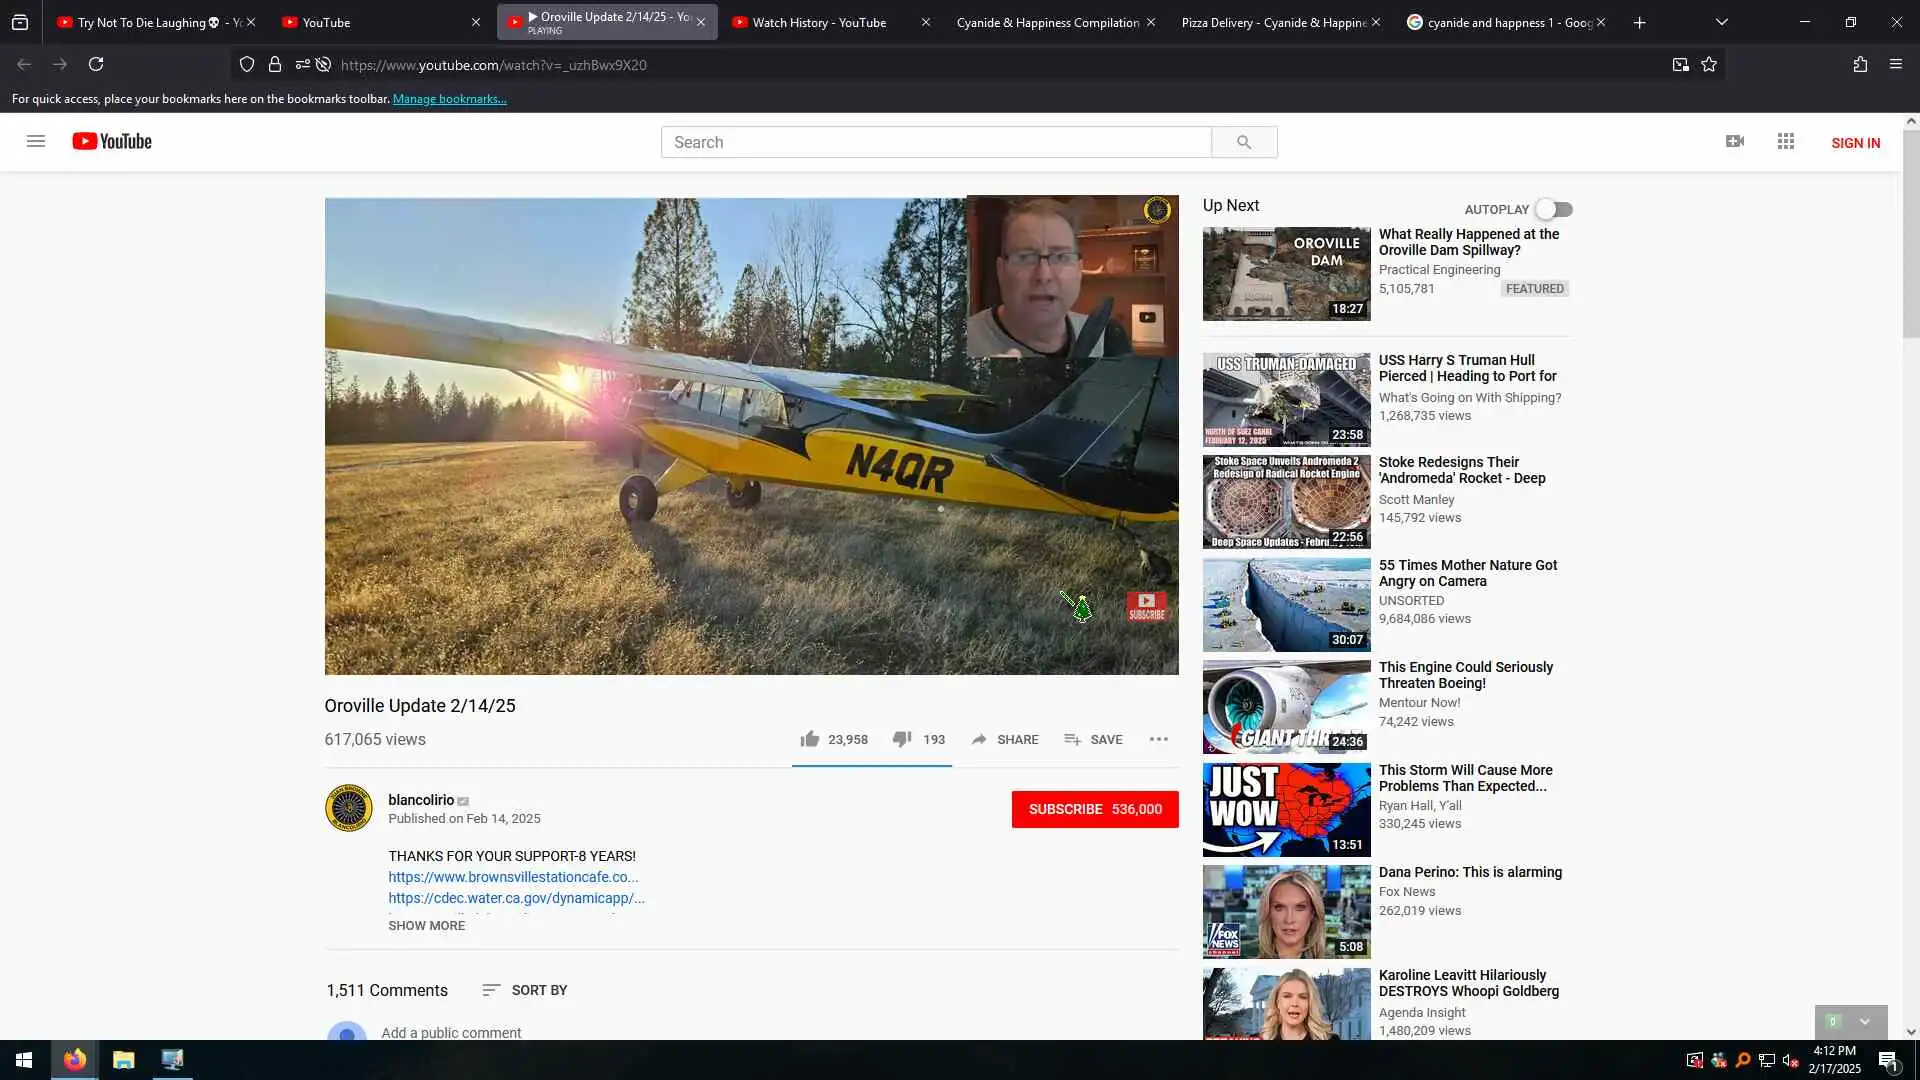Switch to Cyanide & Happiness Compilation tab
The height and width of the screenshot is (1080, 1920).
(x=1047, y=22)
